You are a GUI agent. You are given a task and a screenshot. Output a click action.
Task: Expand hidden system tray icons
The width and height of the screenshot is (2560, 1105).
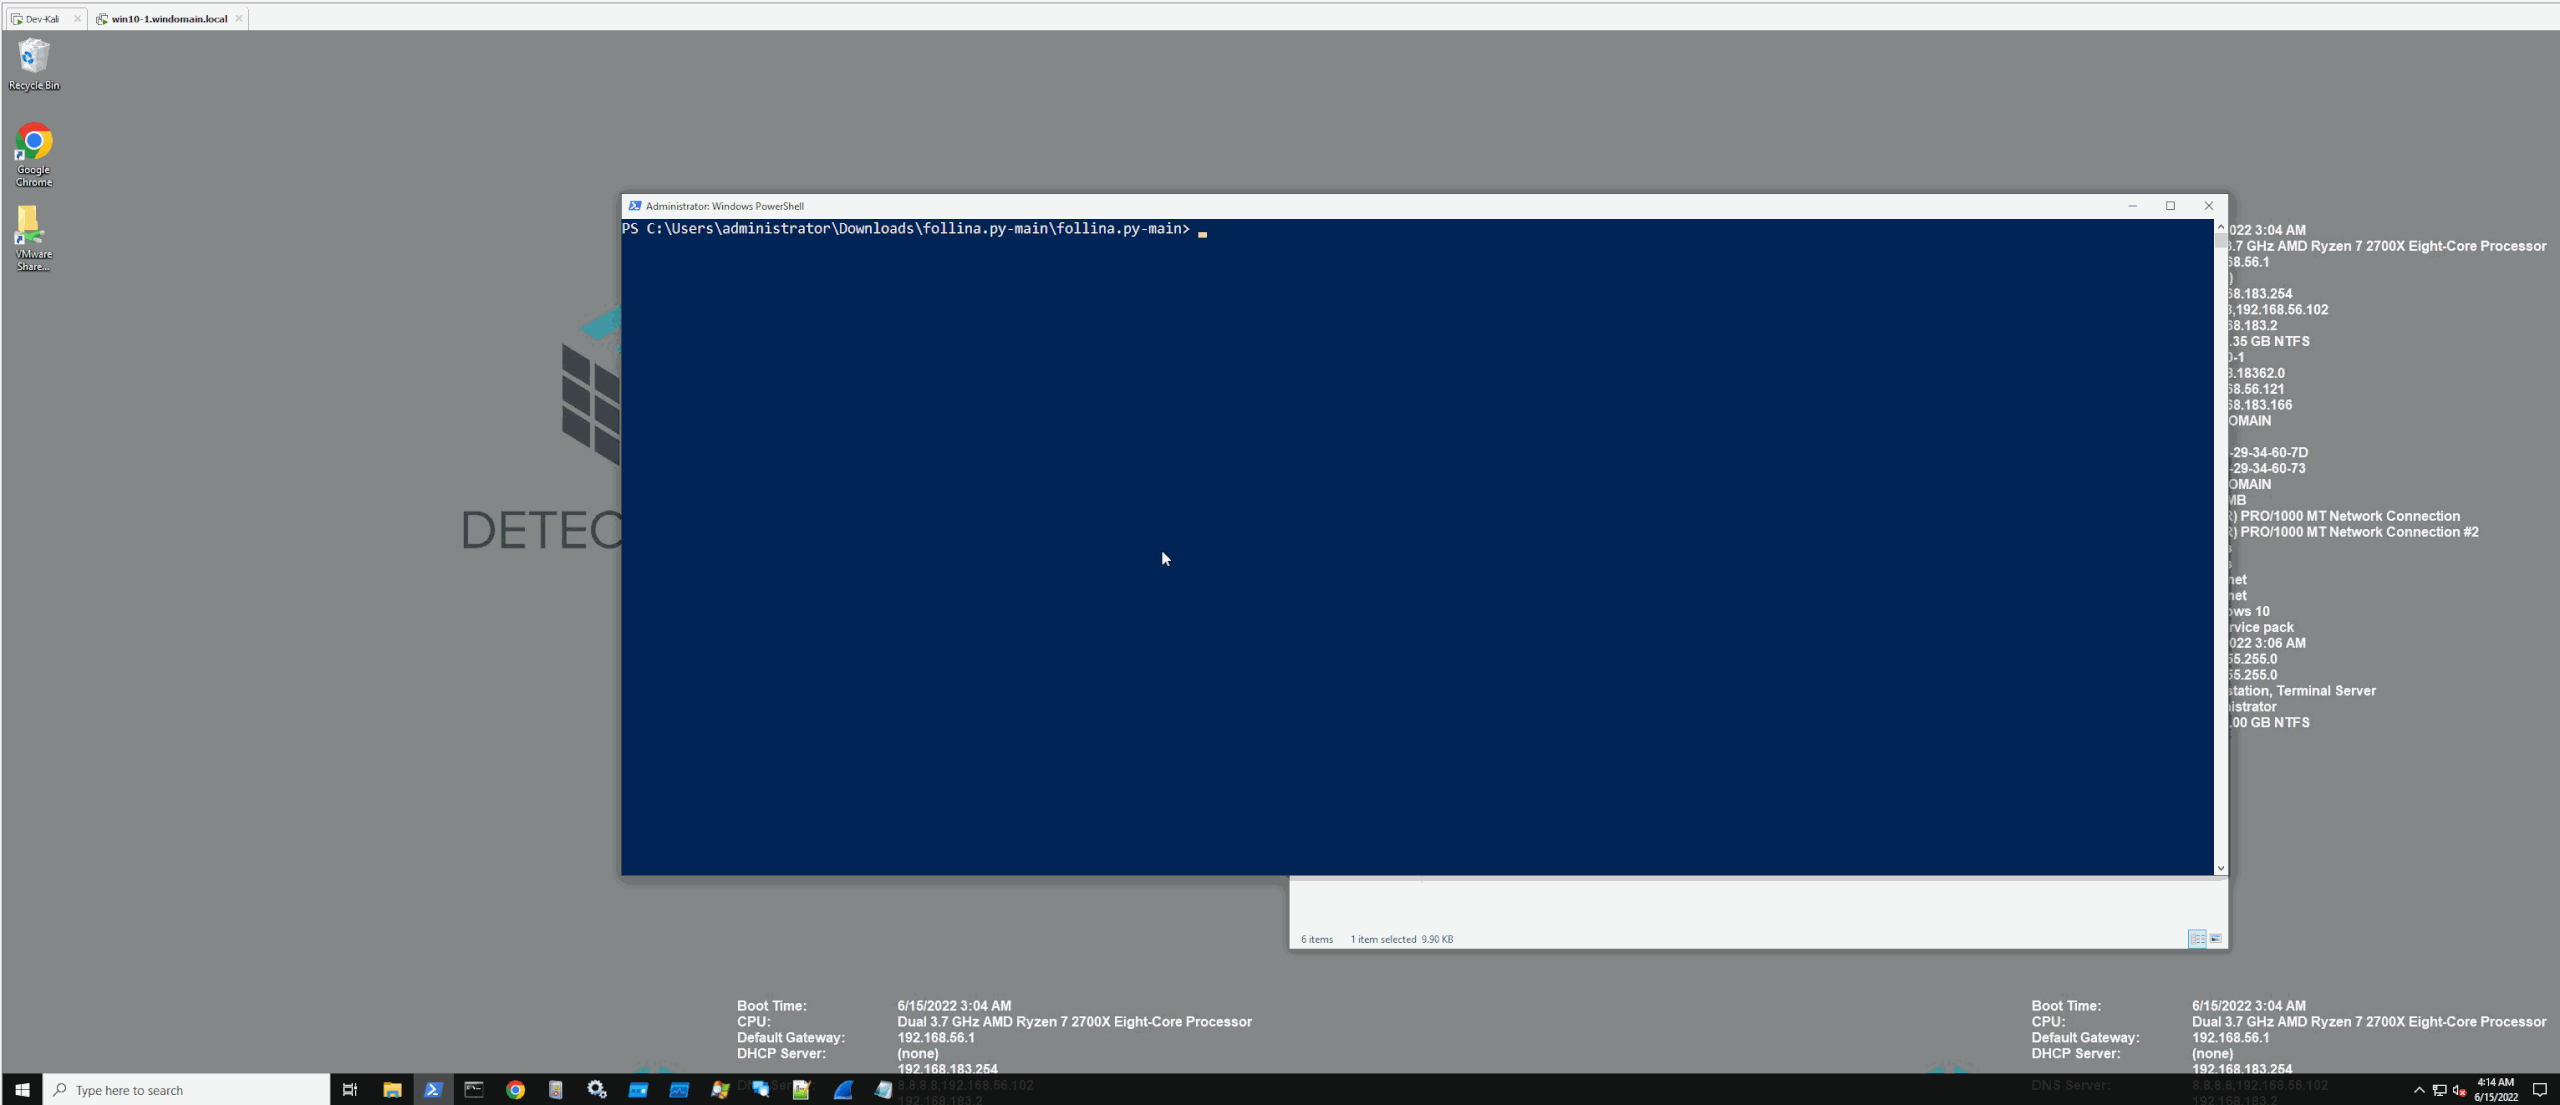coord(2419,1090)
